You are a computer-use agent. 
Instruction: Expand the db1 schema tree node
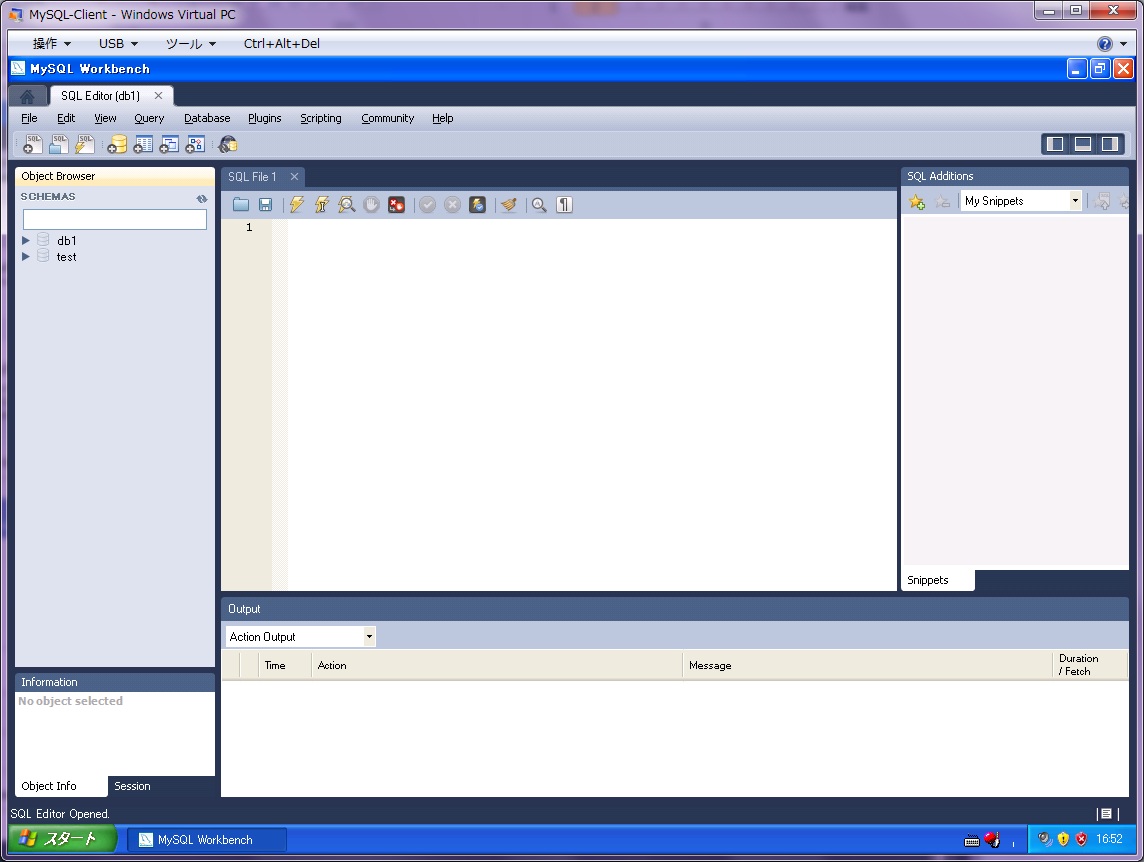click(x=26, y=240)
